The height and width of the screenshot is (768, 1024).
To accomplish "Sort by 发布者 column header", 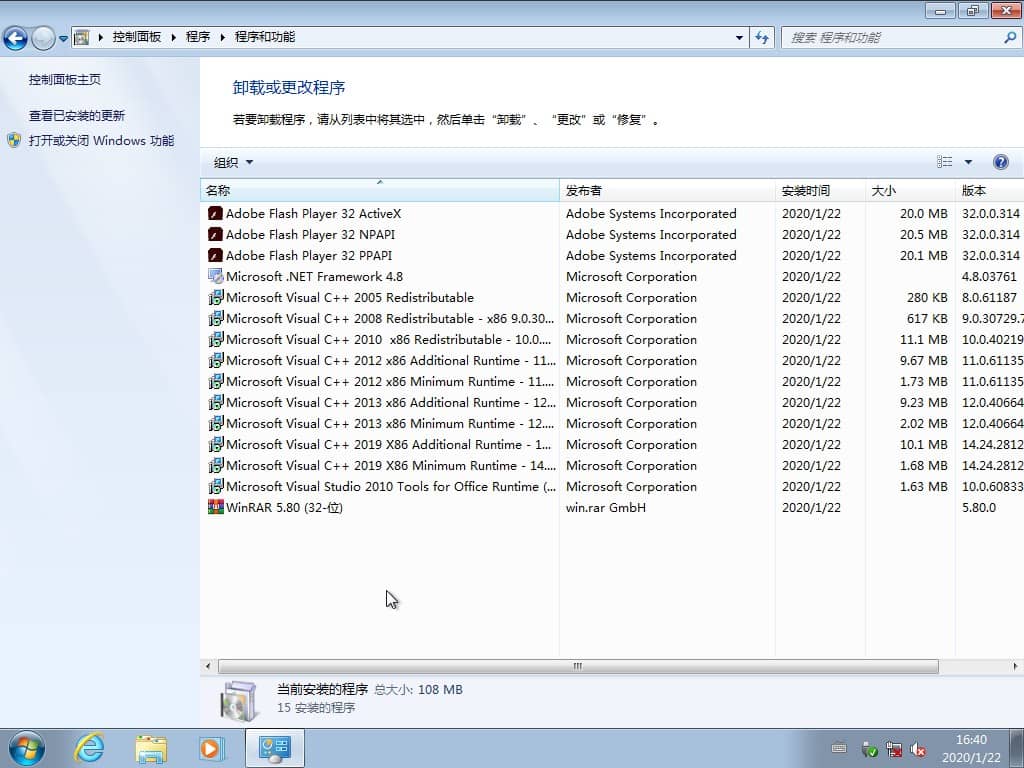I will point(667,191).
